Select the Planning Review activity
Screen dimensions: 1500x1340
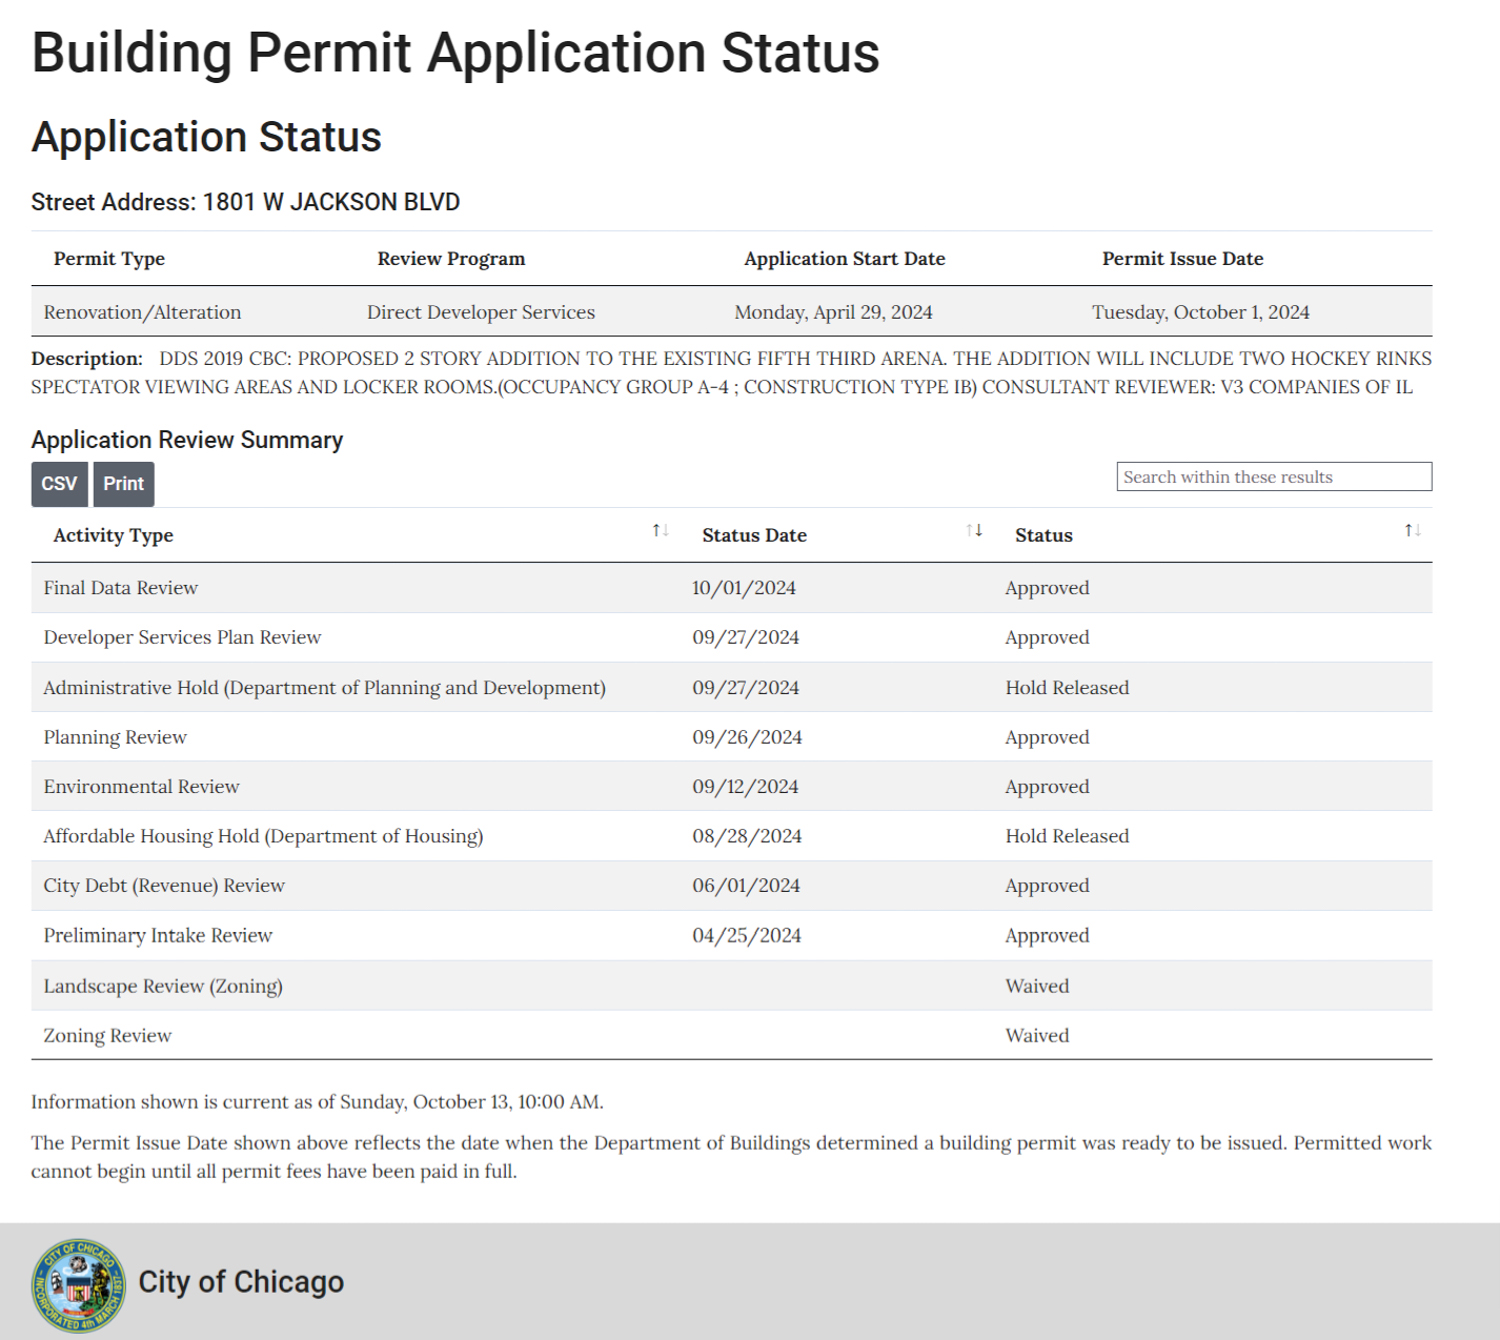coord(115,738)
